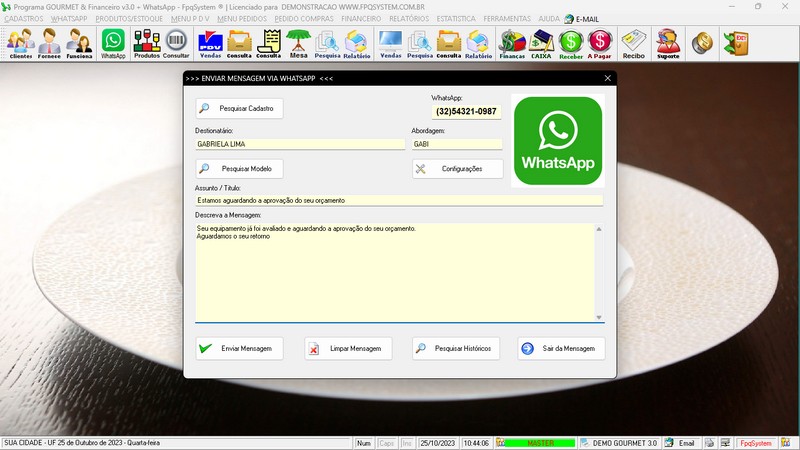Open the PDV Vendas icon

[x=210, y=44]
